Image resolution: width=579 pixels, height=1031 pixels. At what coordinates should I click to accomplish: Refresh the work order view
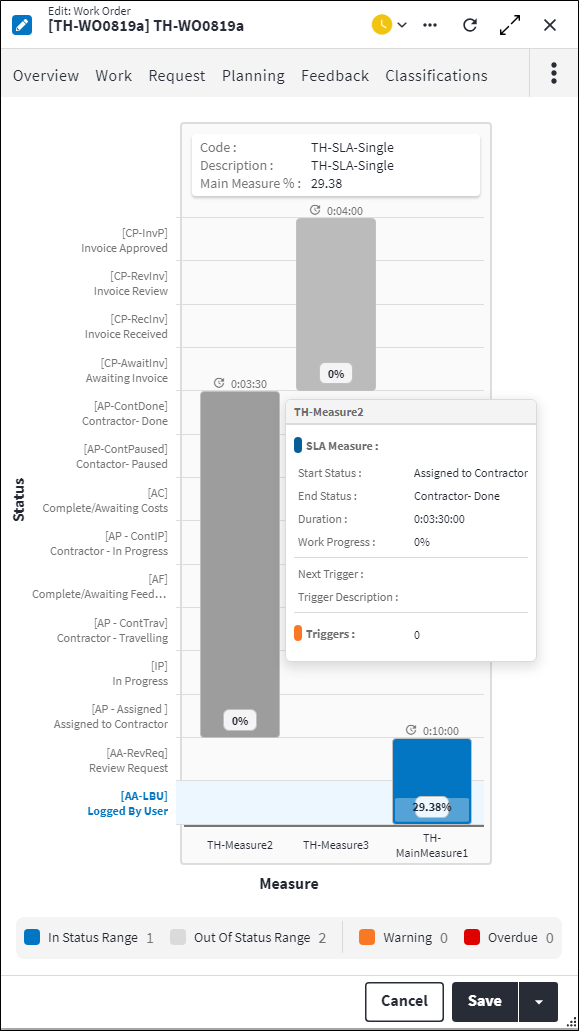click(x=470, y=25)
